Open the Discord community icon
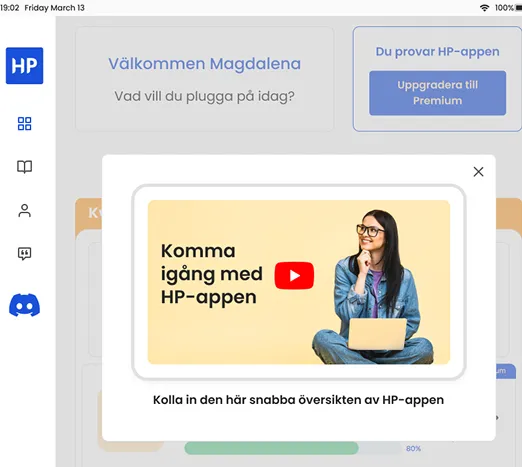The height and width of the screenshot is (467, 522). 24,305
